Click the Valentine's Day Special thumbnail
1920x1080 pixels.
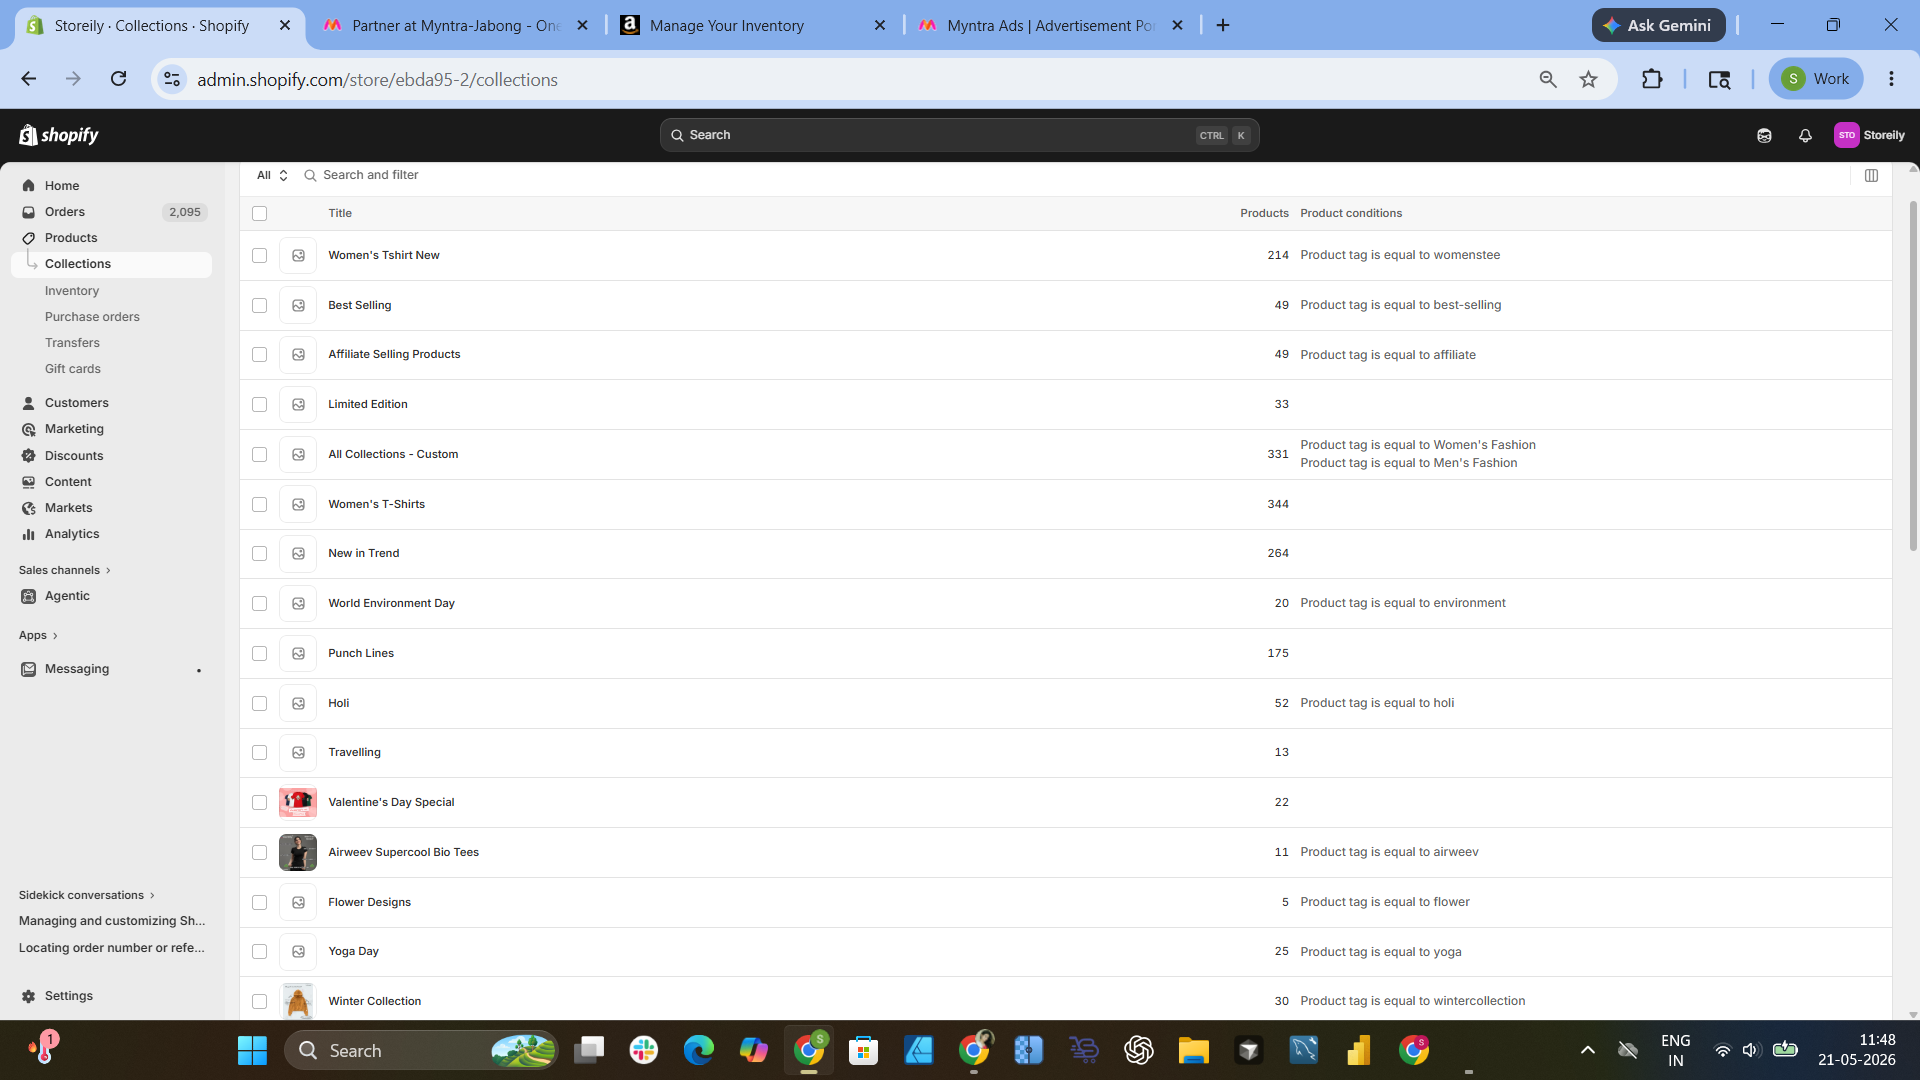pos(298,802)
